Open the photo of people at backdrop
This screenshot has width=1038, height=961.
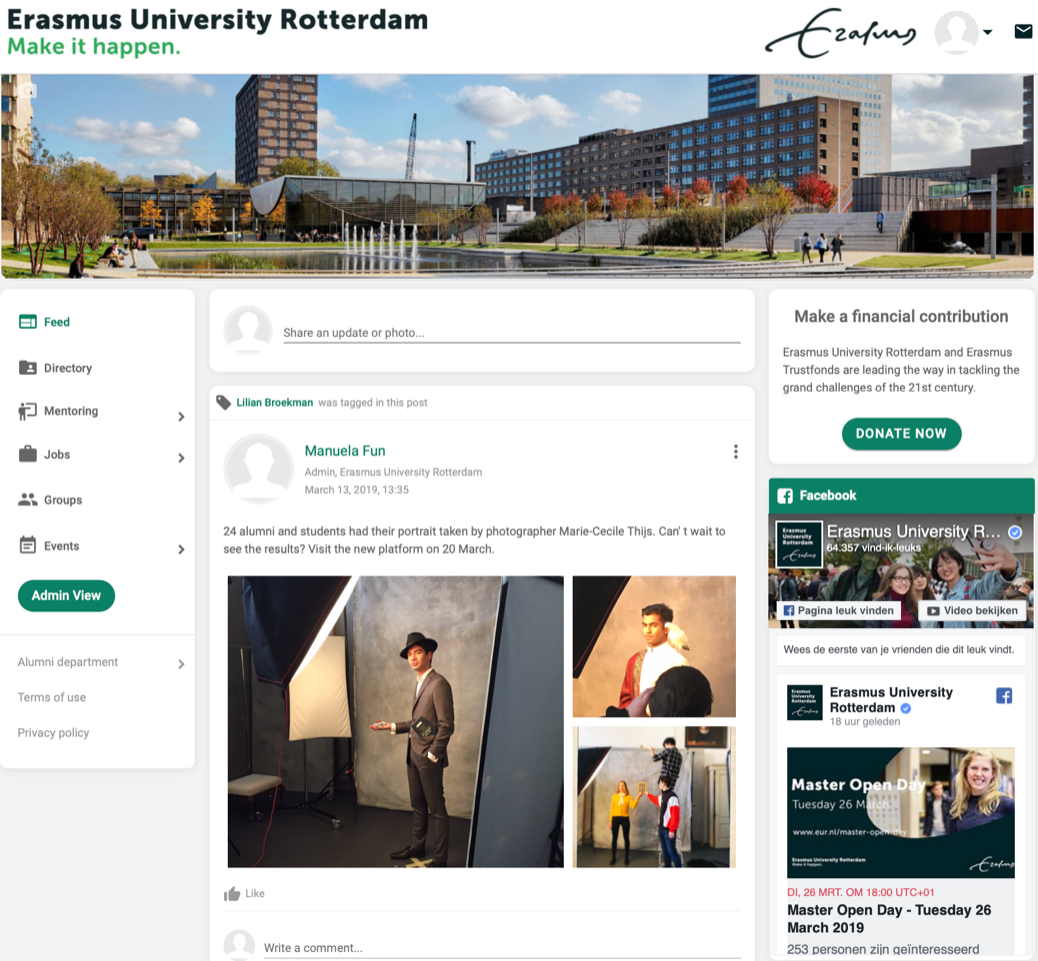click(x=654, y=797)
